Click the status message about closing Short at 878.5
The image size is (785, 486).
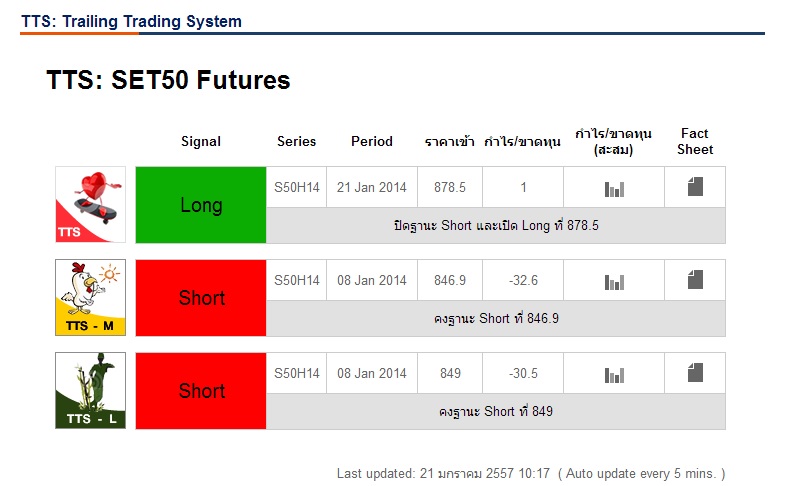point(496,226)
